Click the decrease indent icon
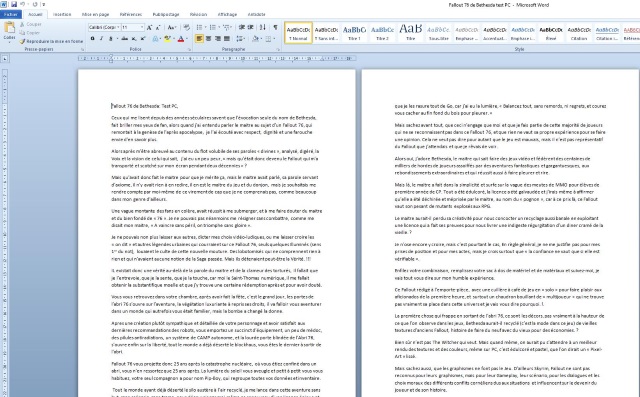This screenshot has width=640, height=397. click(242, 27)
